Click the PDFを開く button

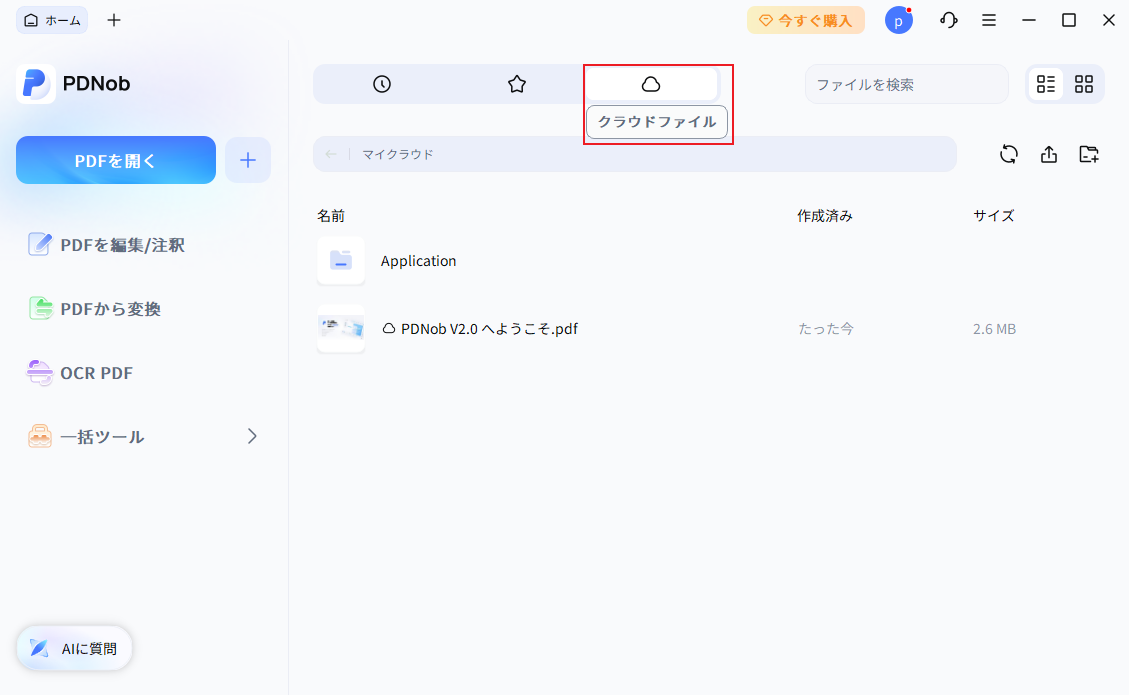tap(115, 159)
